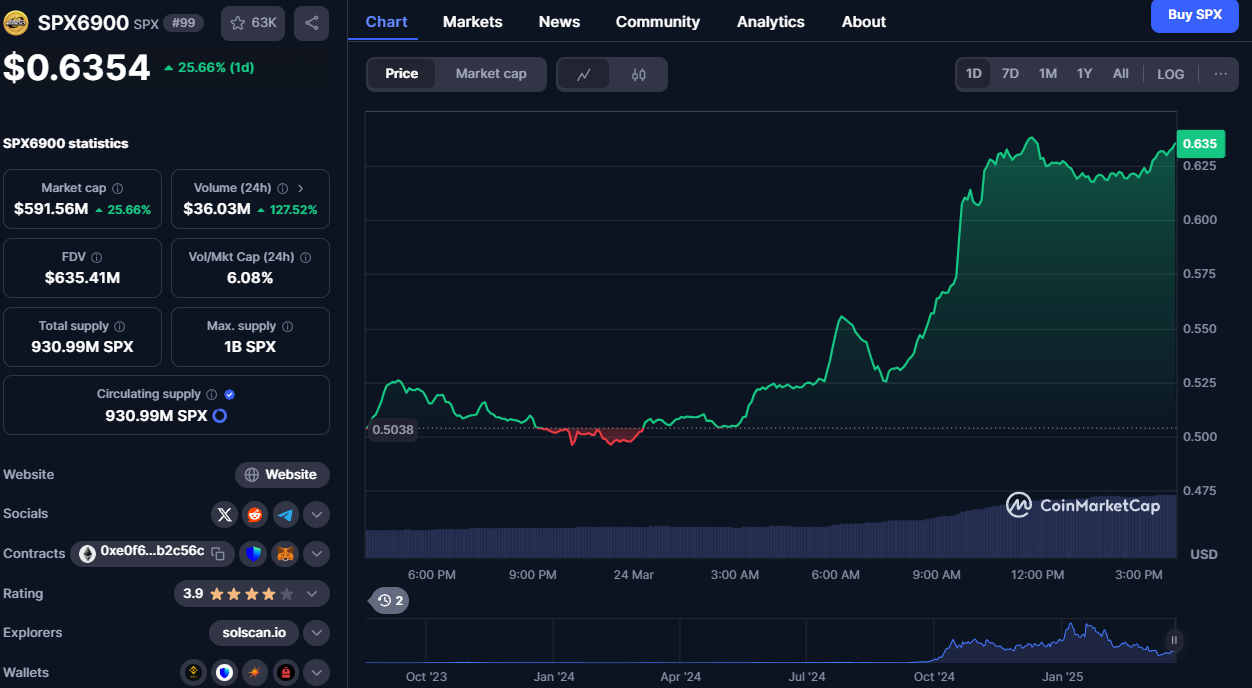Open the Reddit social link
The width and height of the screenshot is (1252, 688).
(x=255, y=515)
